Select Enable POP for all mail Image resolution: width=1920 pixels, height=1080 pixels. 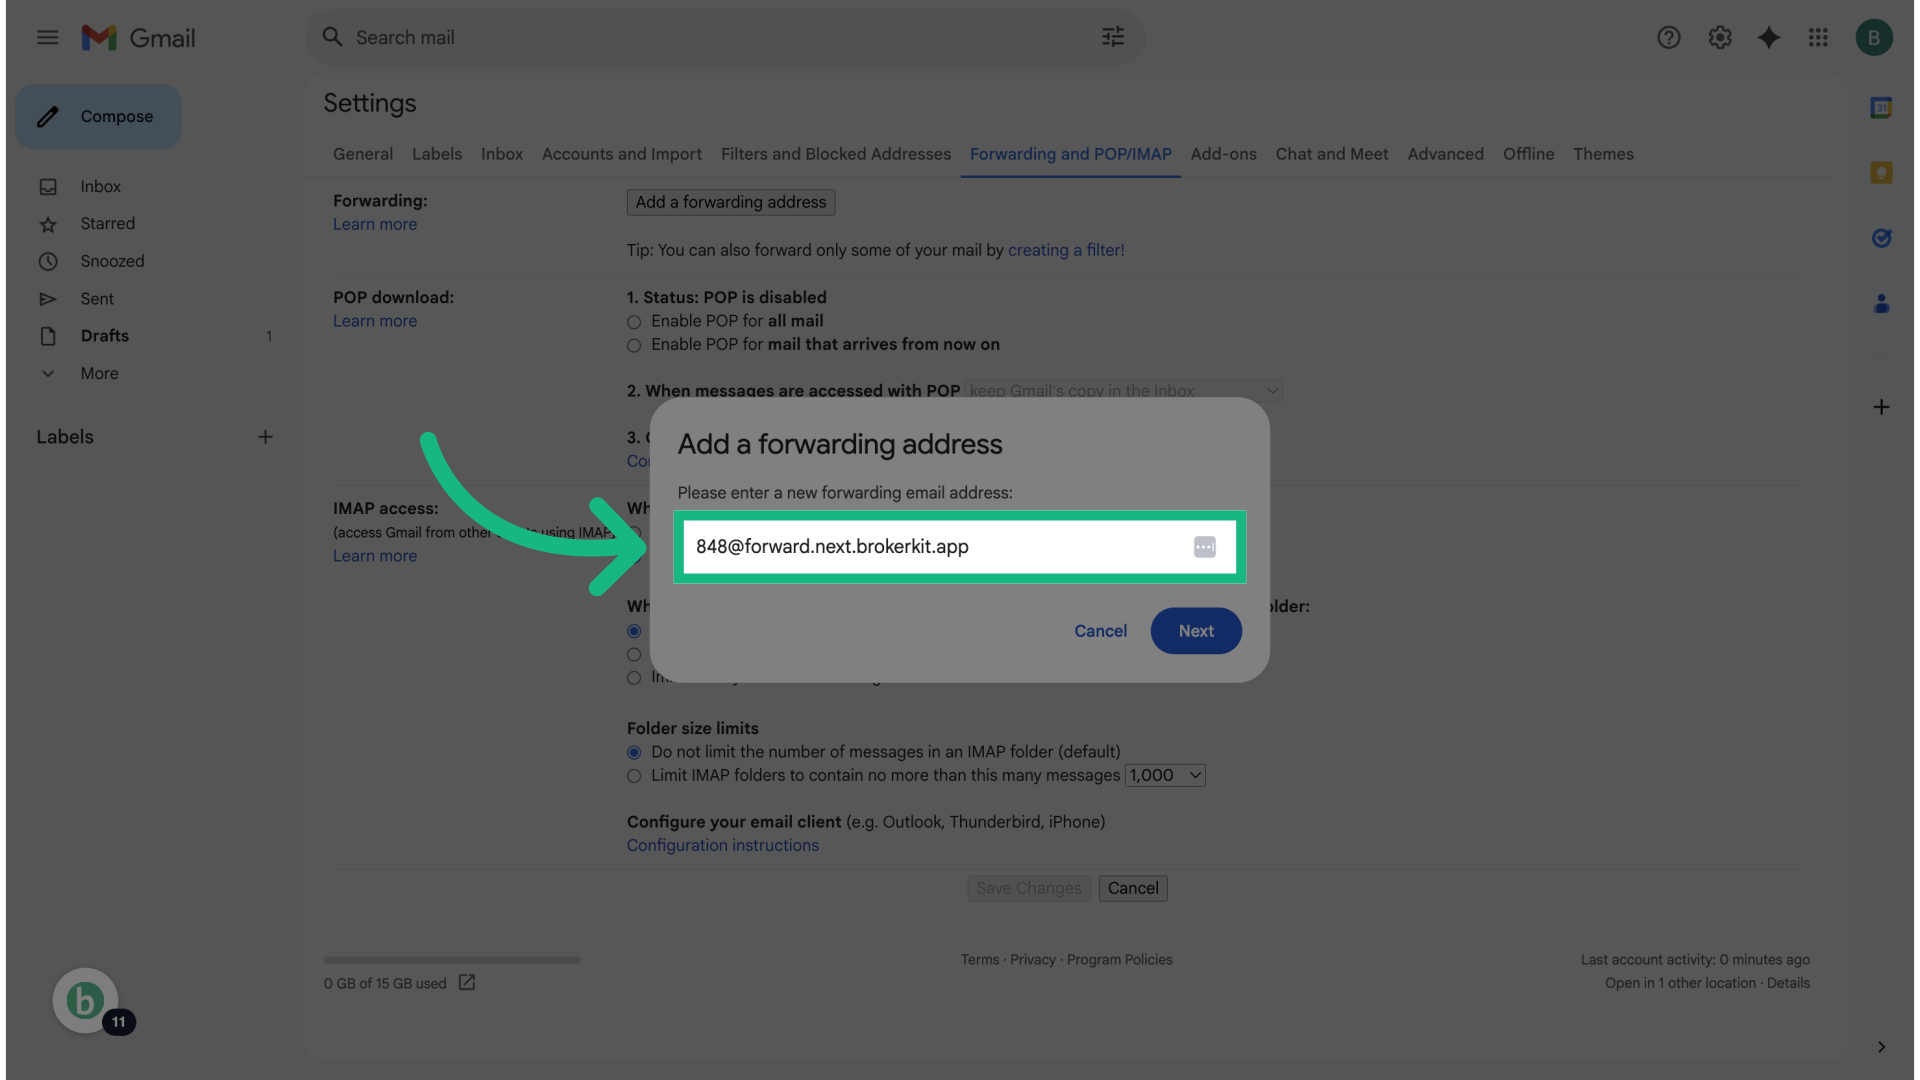pyautogui.click(x=634, y=322)
